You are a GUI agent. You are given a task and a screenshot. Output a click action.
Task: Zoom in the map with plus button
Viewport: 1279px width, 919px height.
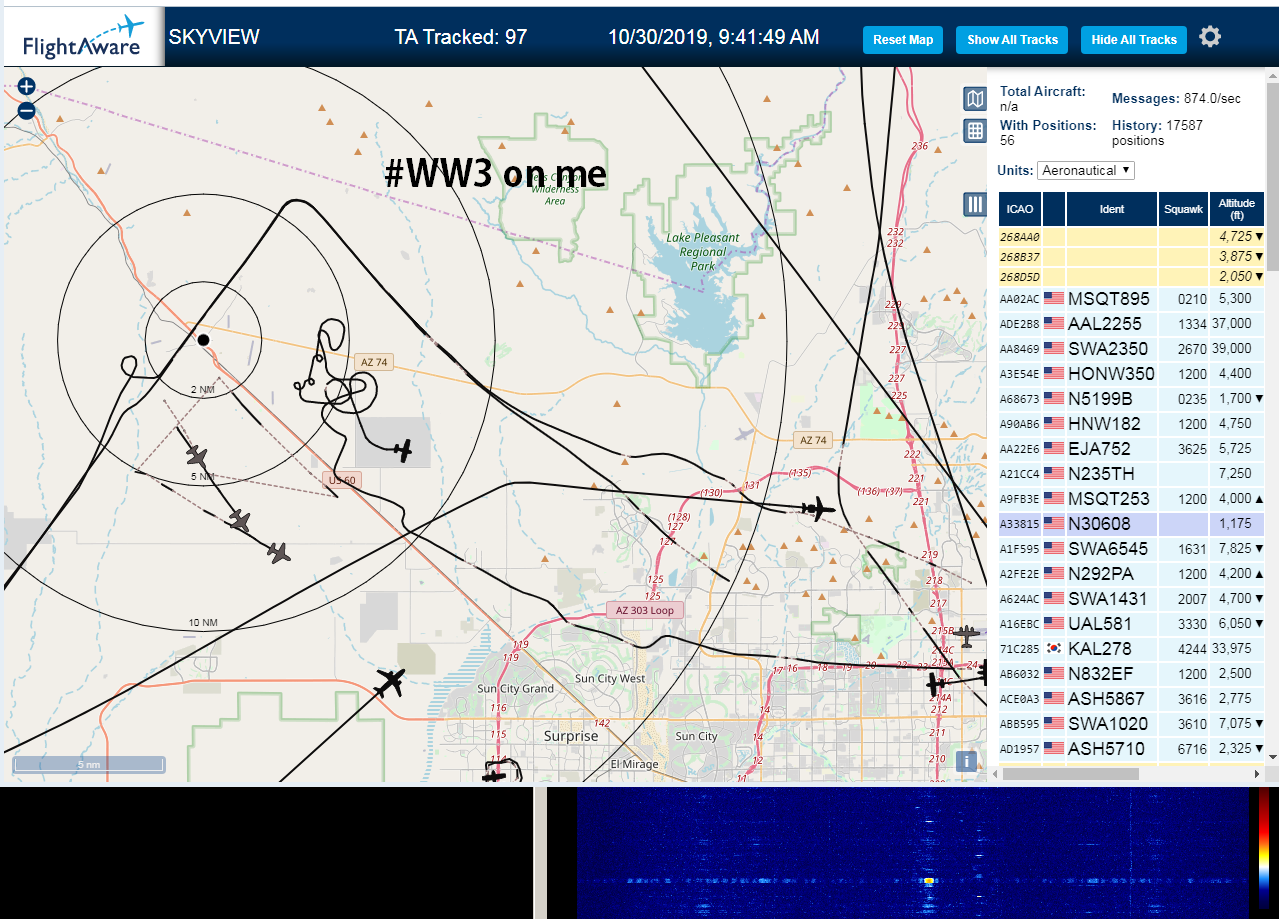[26, 87]
